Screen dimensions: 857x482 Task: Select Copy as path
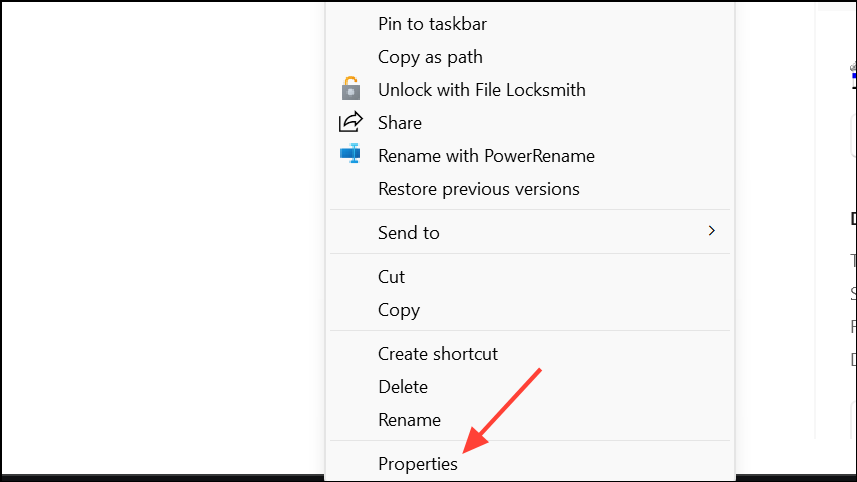430,57
